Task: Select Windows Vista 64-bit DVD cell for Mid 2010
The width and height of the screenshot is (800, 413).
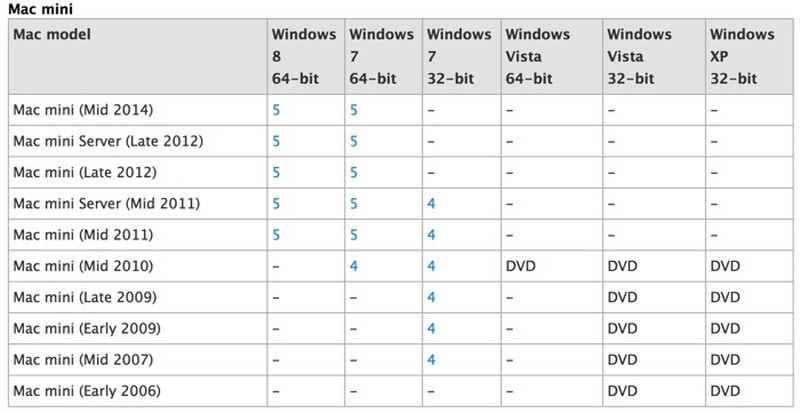Action: click(522, 266)
